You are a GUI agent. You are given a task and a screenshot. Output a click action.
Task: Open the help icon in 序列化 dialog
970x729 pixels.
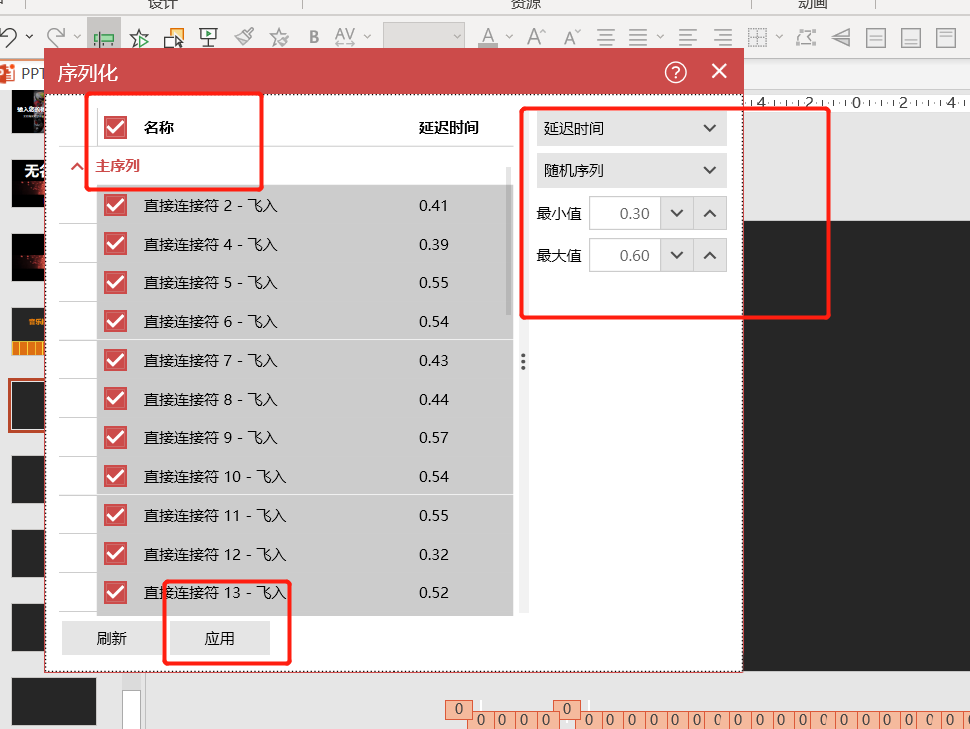click(676, 72)
